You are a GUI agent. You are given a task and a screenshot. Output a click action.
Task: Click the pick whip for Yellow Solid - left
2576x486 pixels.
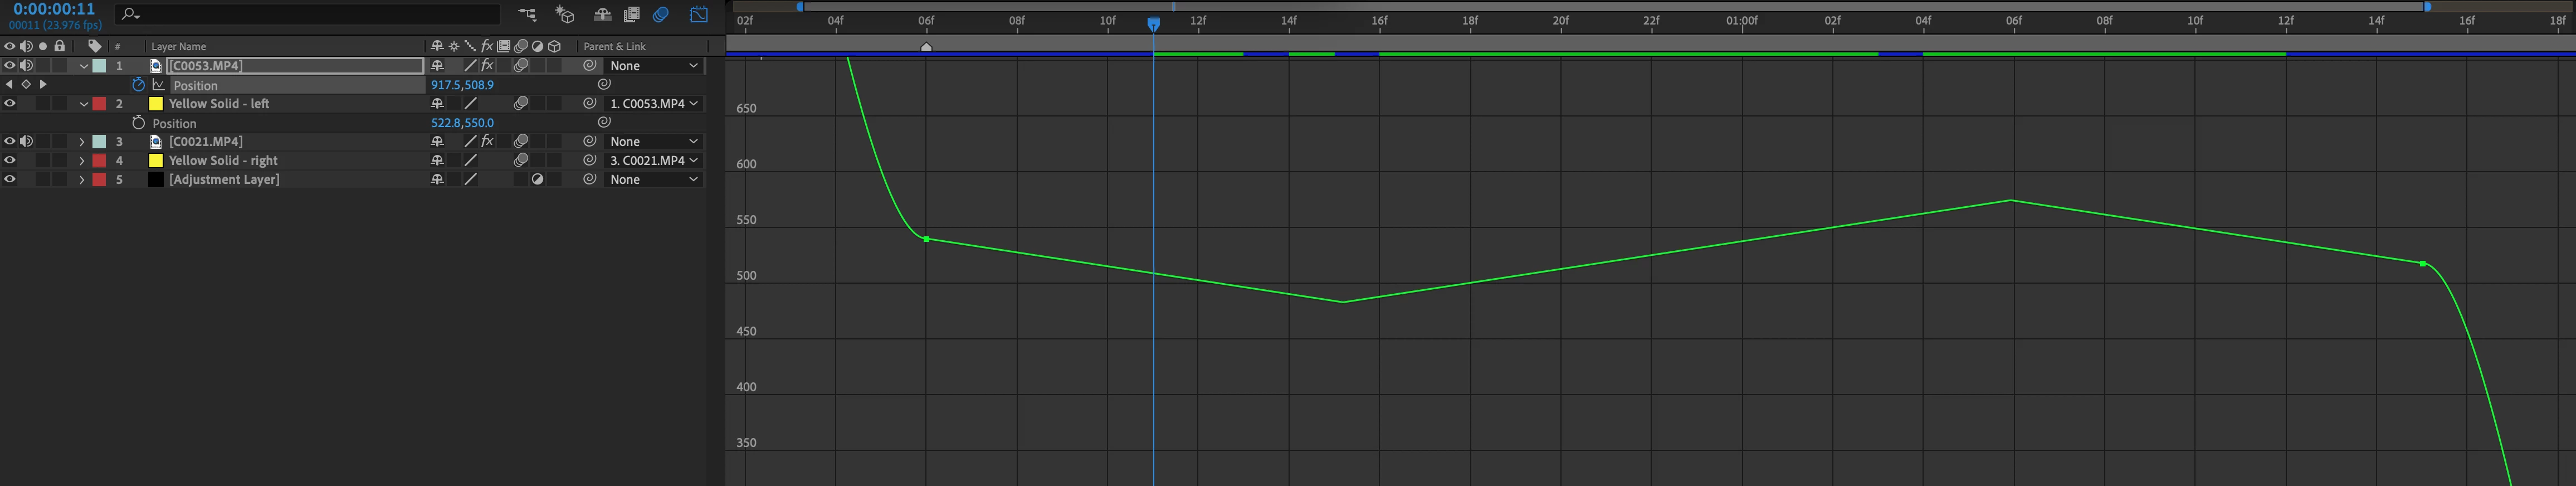pos(590,104)
